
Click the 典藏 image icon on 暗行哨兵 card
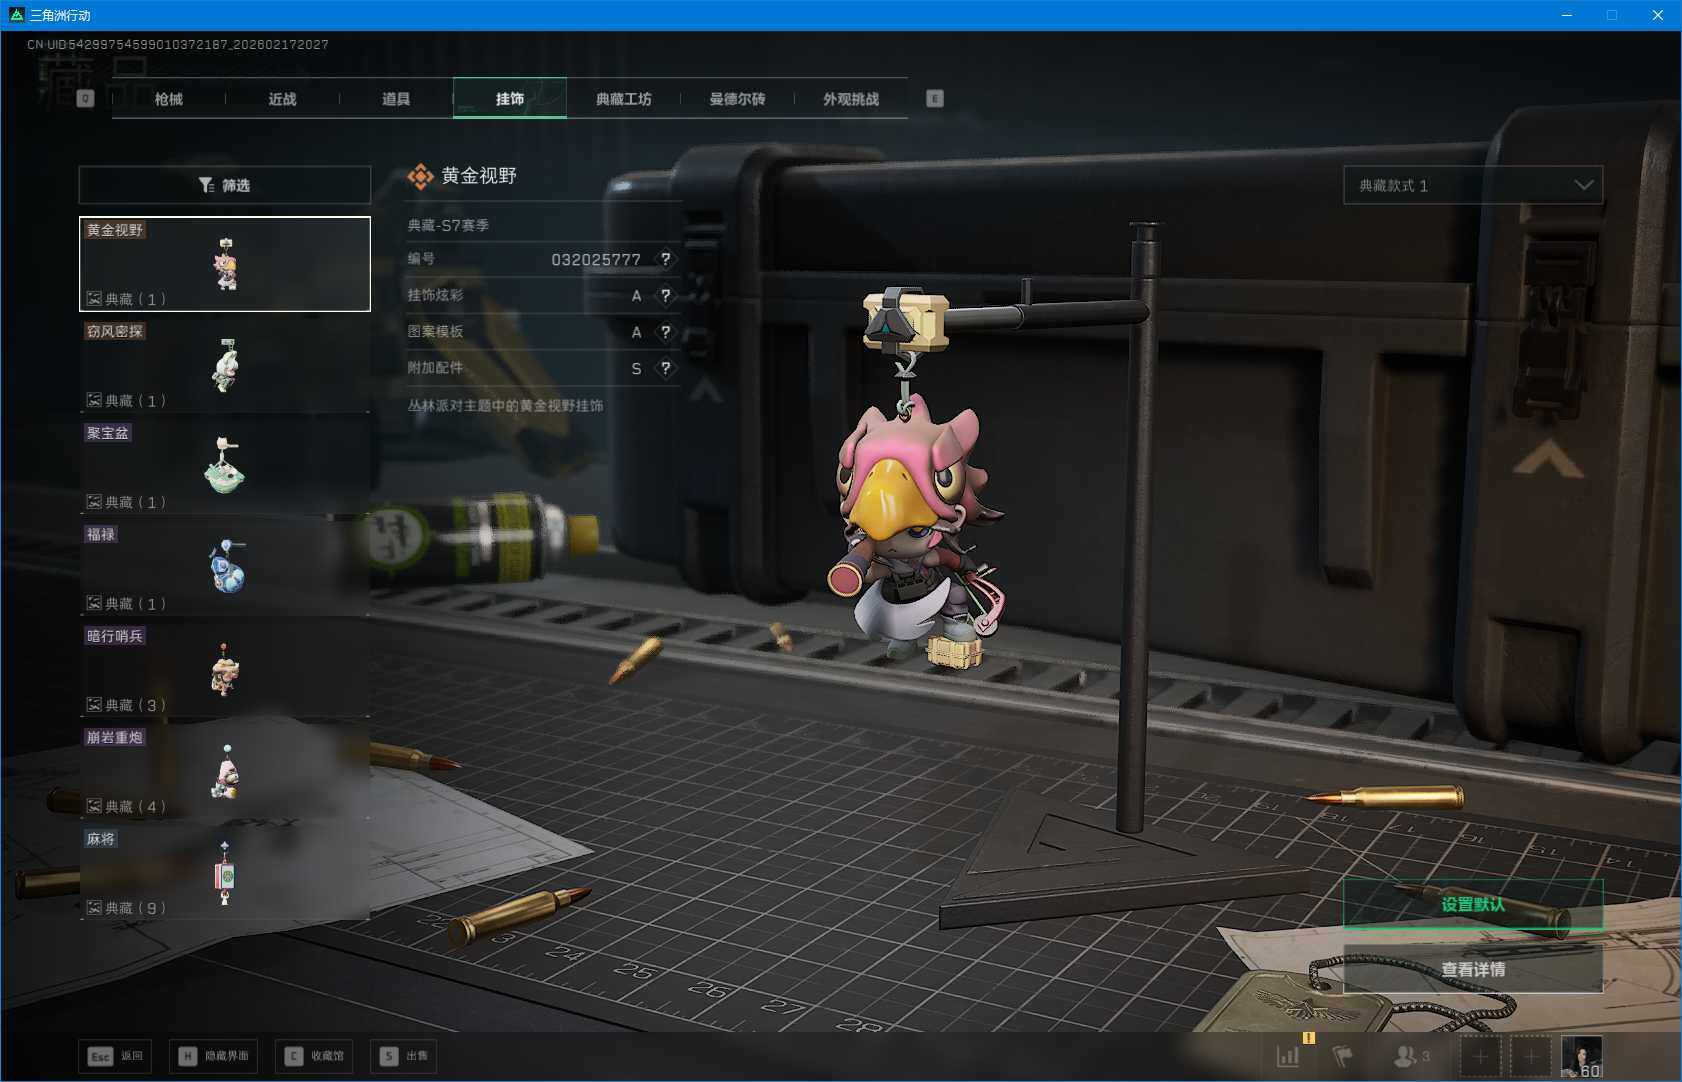click(x=94, y=704)
